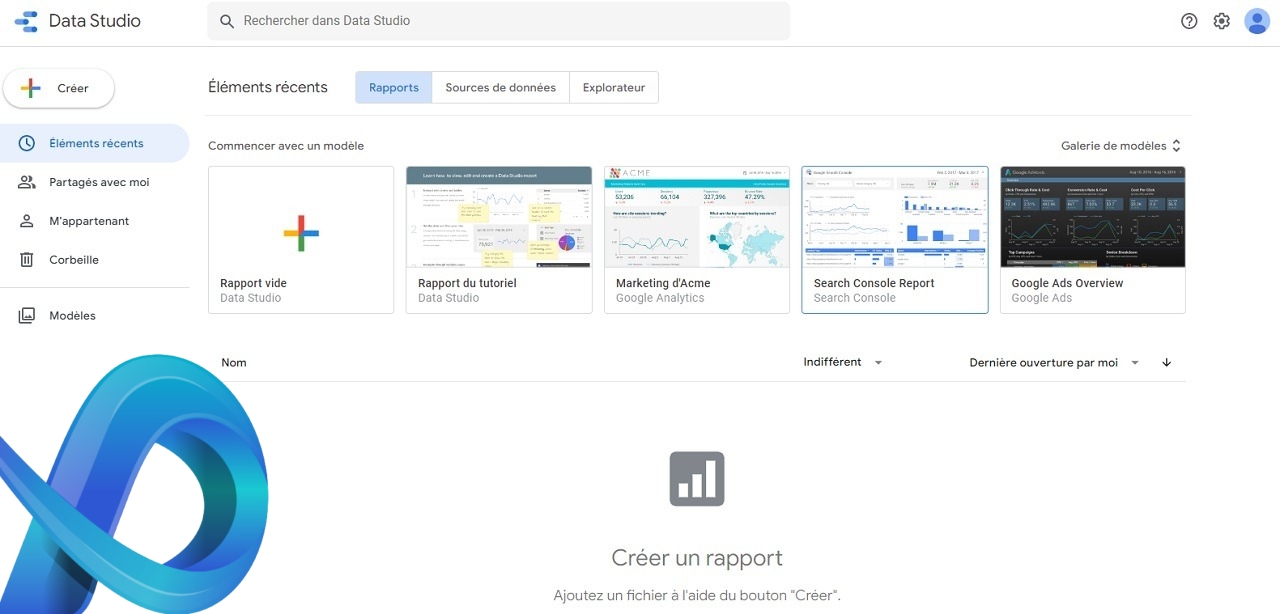
Task: Open Corbeille in the sidebar
Action: tap(95, 260)
